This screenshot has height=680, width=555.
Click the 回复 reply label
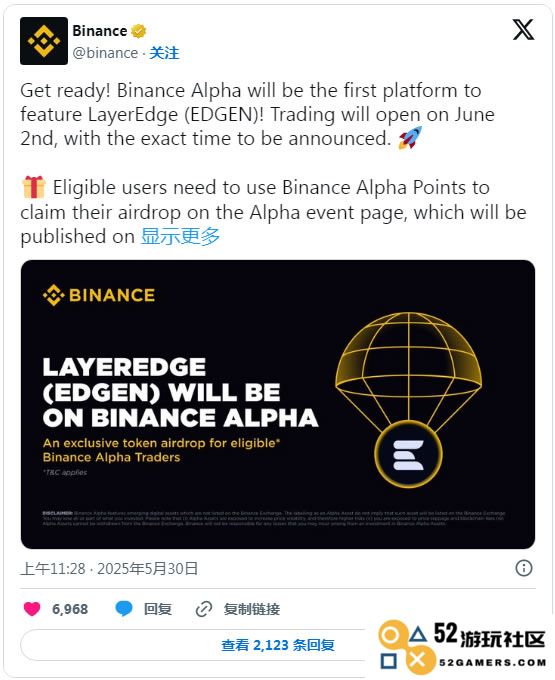pos(158,609)
